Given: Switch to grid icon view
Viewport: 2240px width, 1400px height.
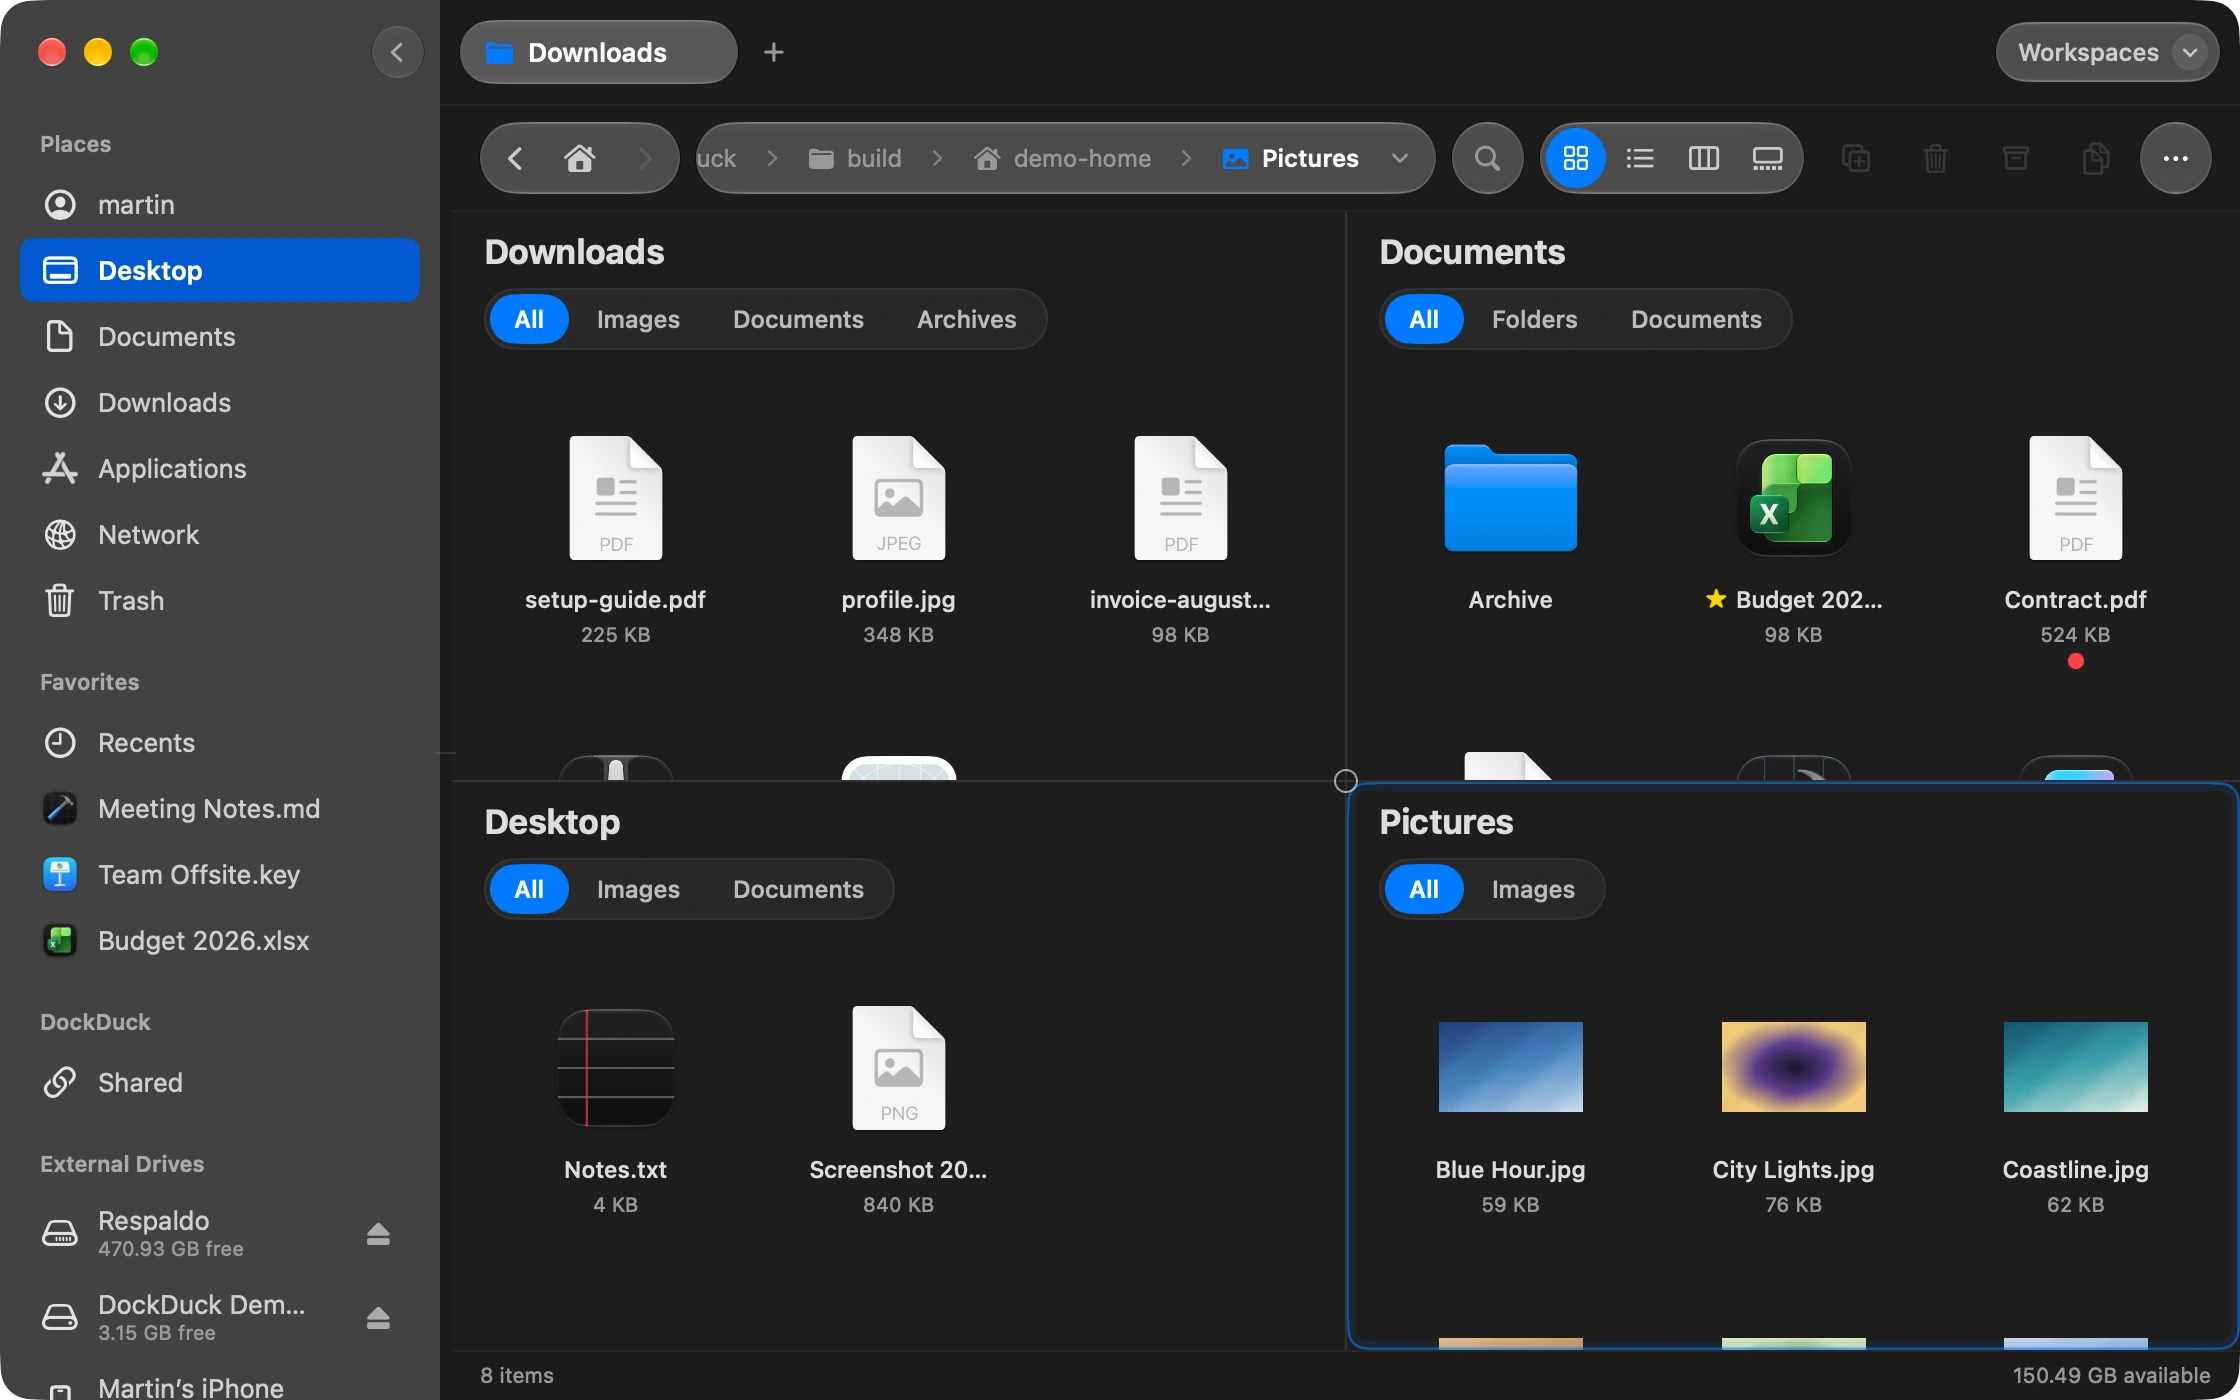Looking at the screenshot, I should 1575,158.
